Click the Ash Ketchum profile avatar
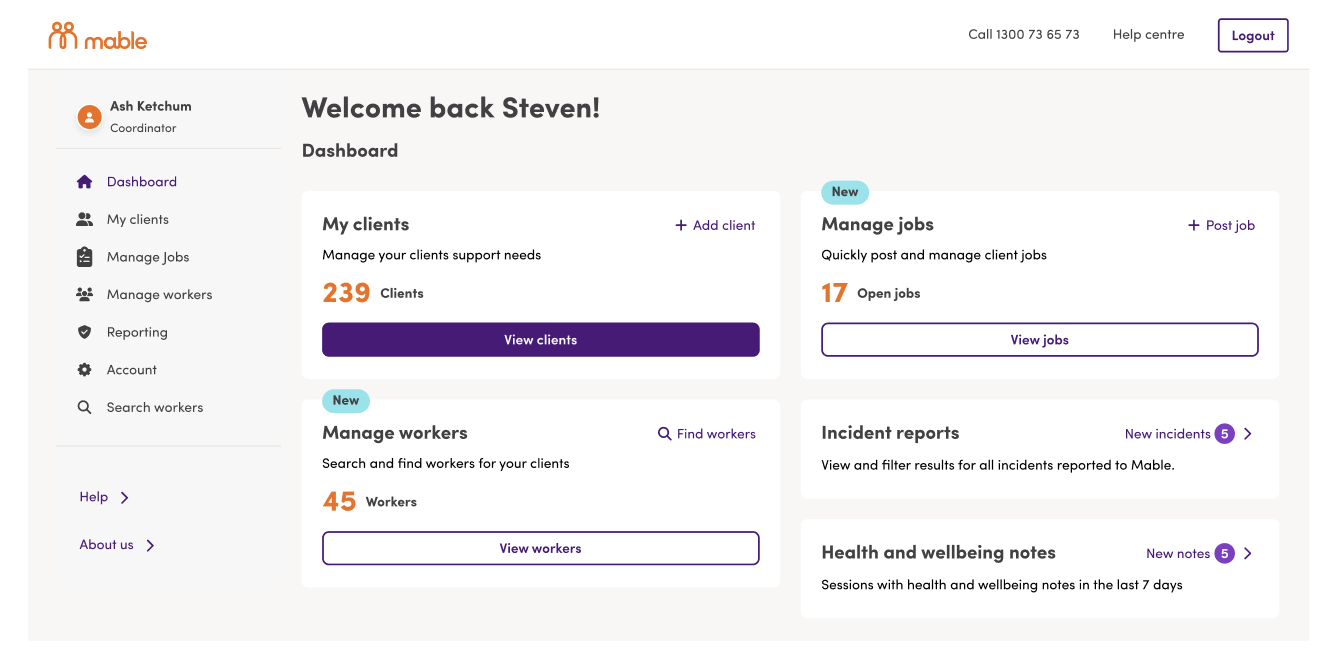 [x=90, y=117]
